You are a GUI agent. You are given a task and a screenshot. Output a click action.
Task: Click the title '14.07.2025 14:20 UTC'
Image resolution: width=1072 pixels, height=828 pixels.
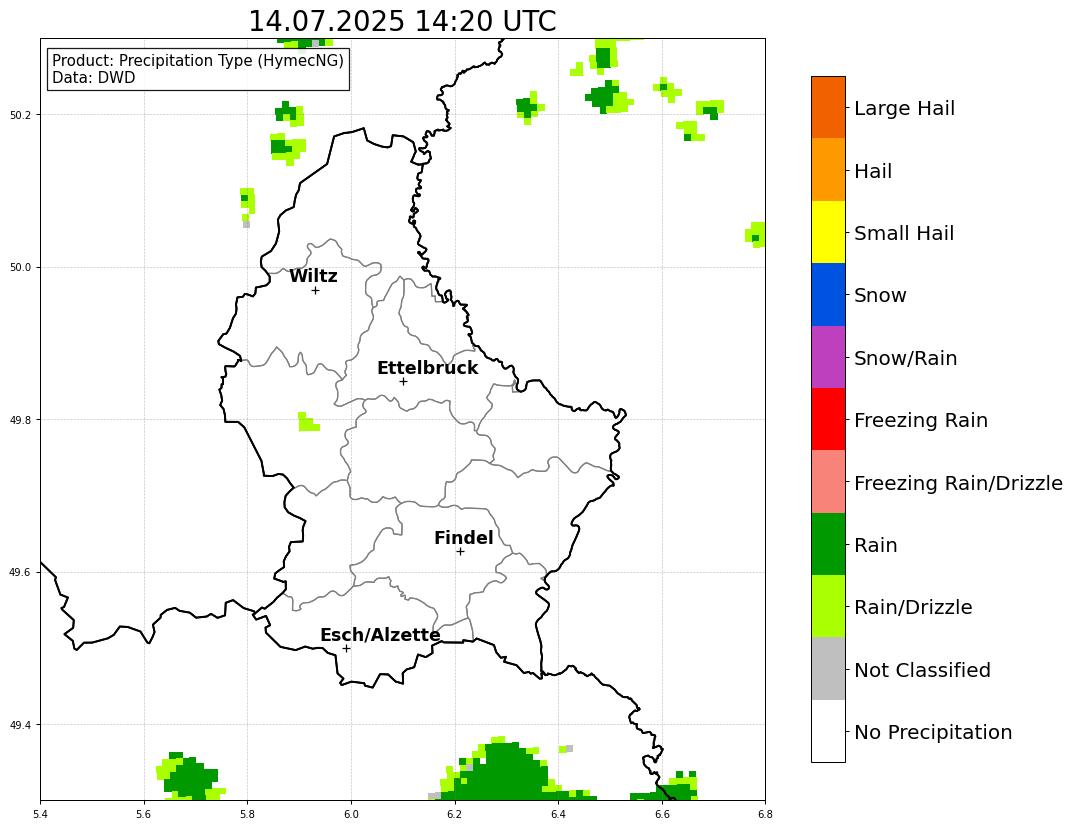point(402,21)
